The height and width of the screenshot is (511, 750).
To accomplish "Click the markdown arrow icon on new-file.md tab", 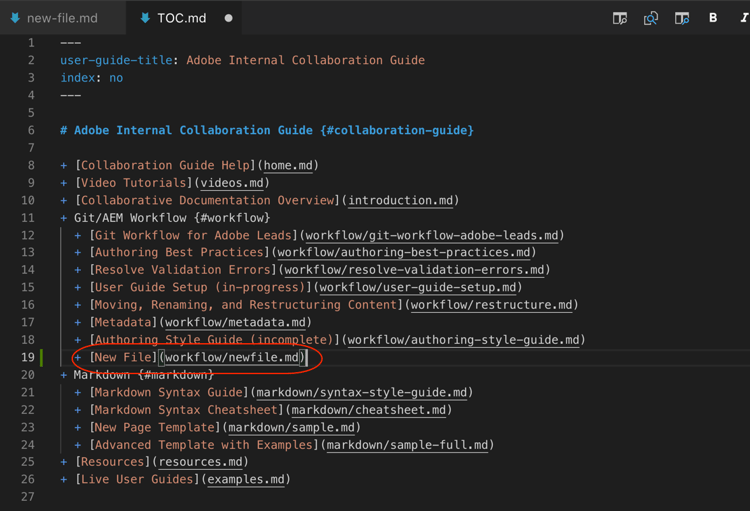I will [15, 18].
